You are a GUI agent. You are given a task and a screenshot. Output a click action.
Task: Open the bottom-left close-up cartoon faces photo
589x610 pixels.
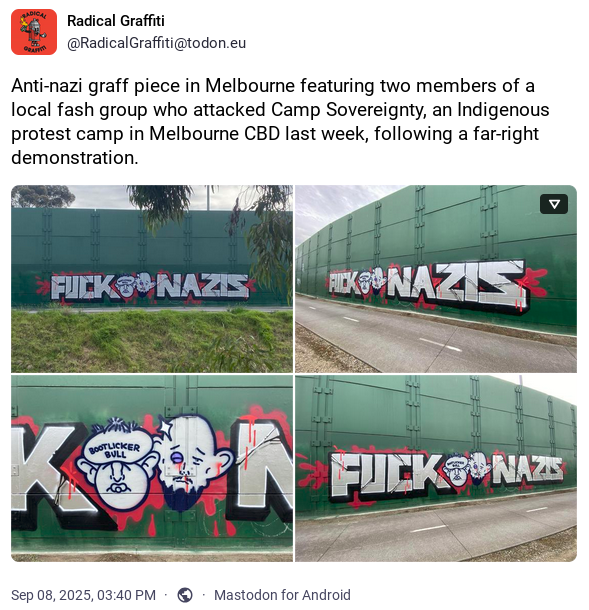[152, 468]
